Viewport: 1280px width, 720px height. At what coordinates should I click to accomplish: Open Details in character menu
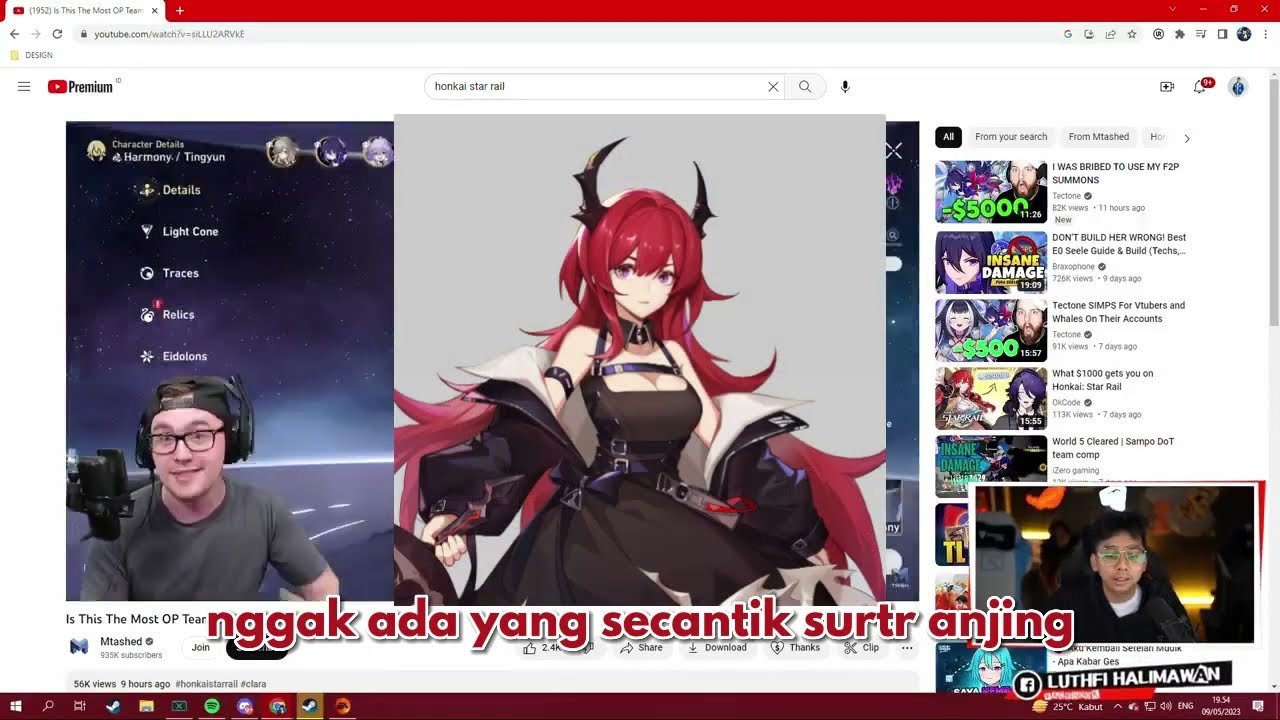[x=169, y=190]
